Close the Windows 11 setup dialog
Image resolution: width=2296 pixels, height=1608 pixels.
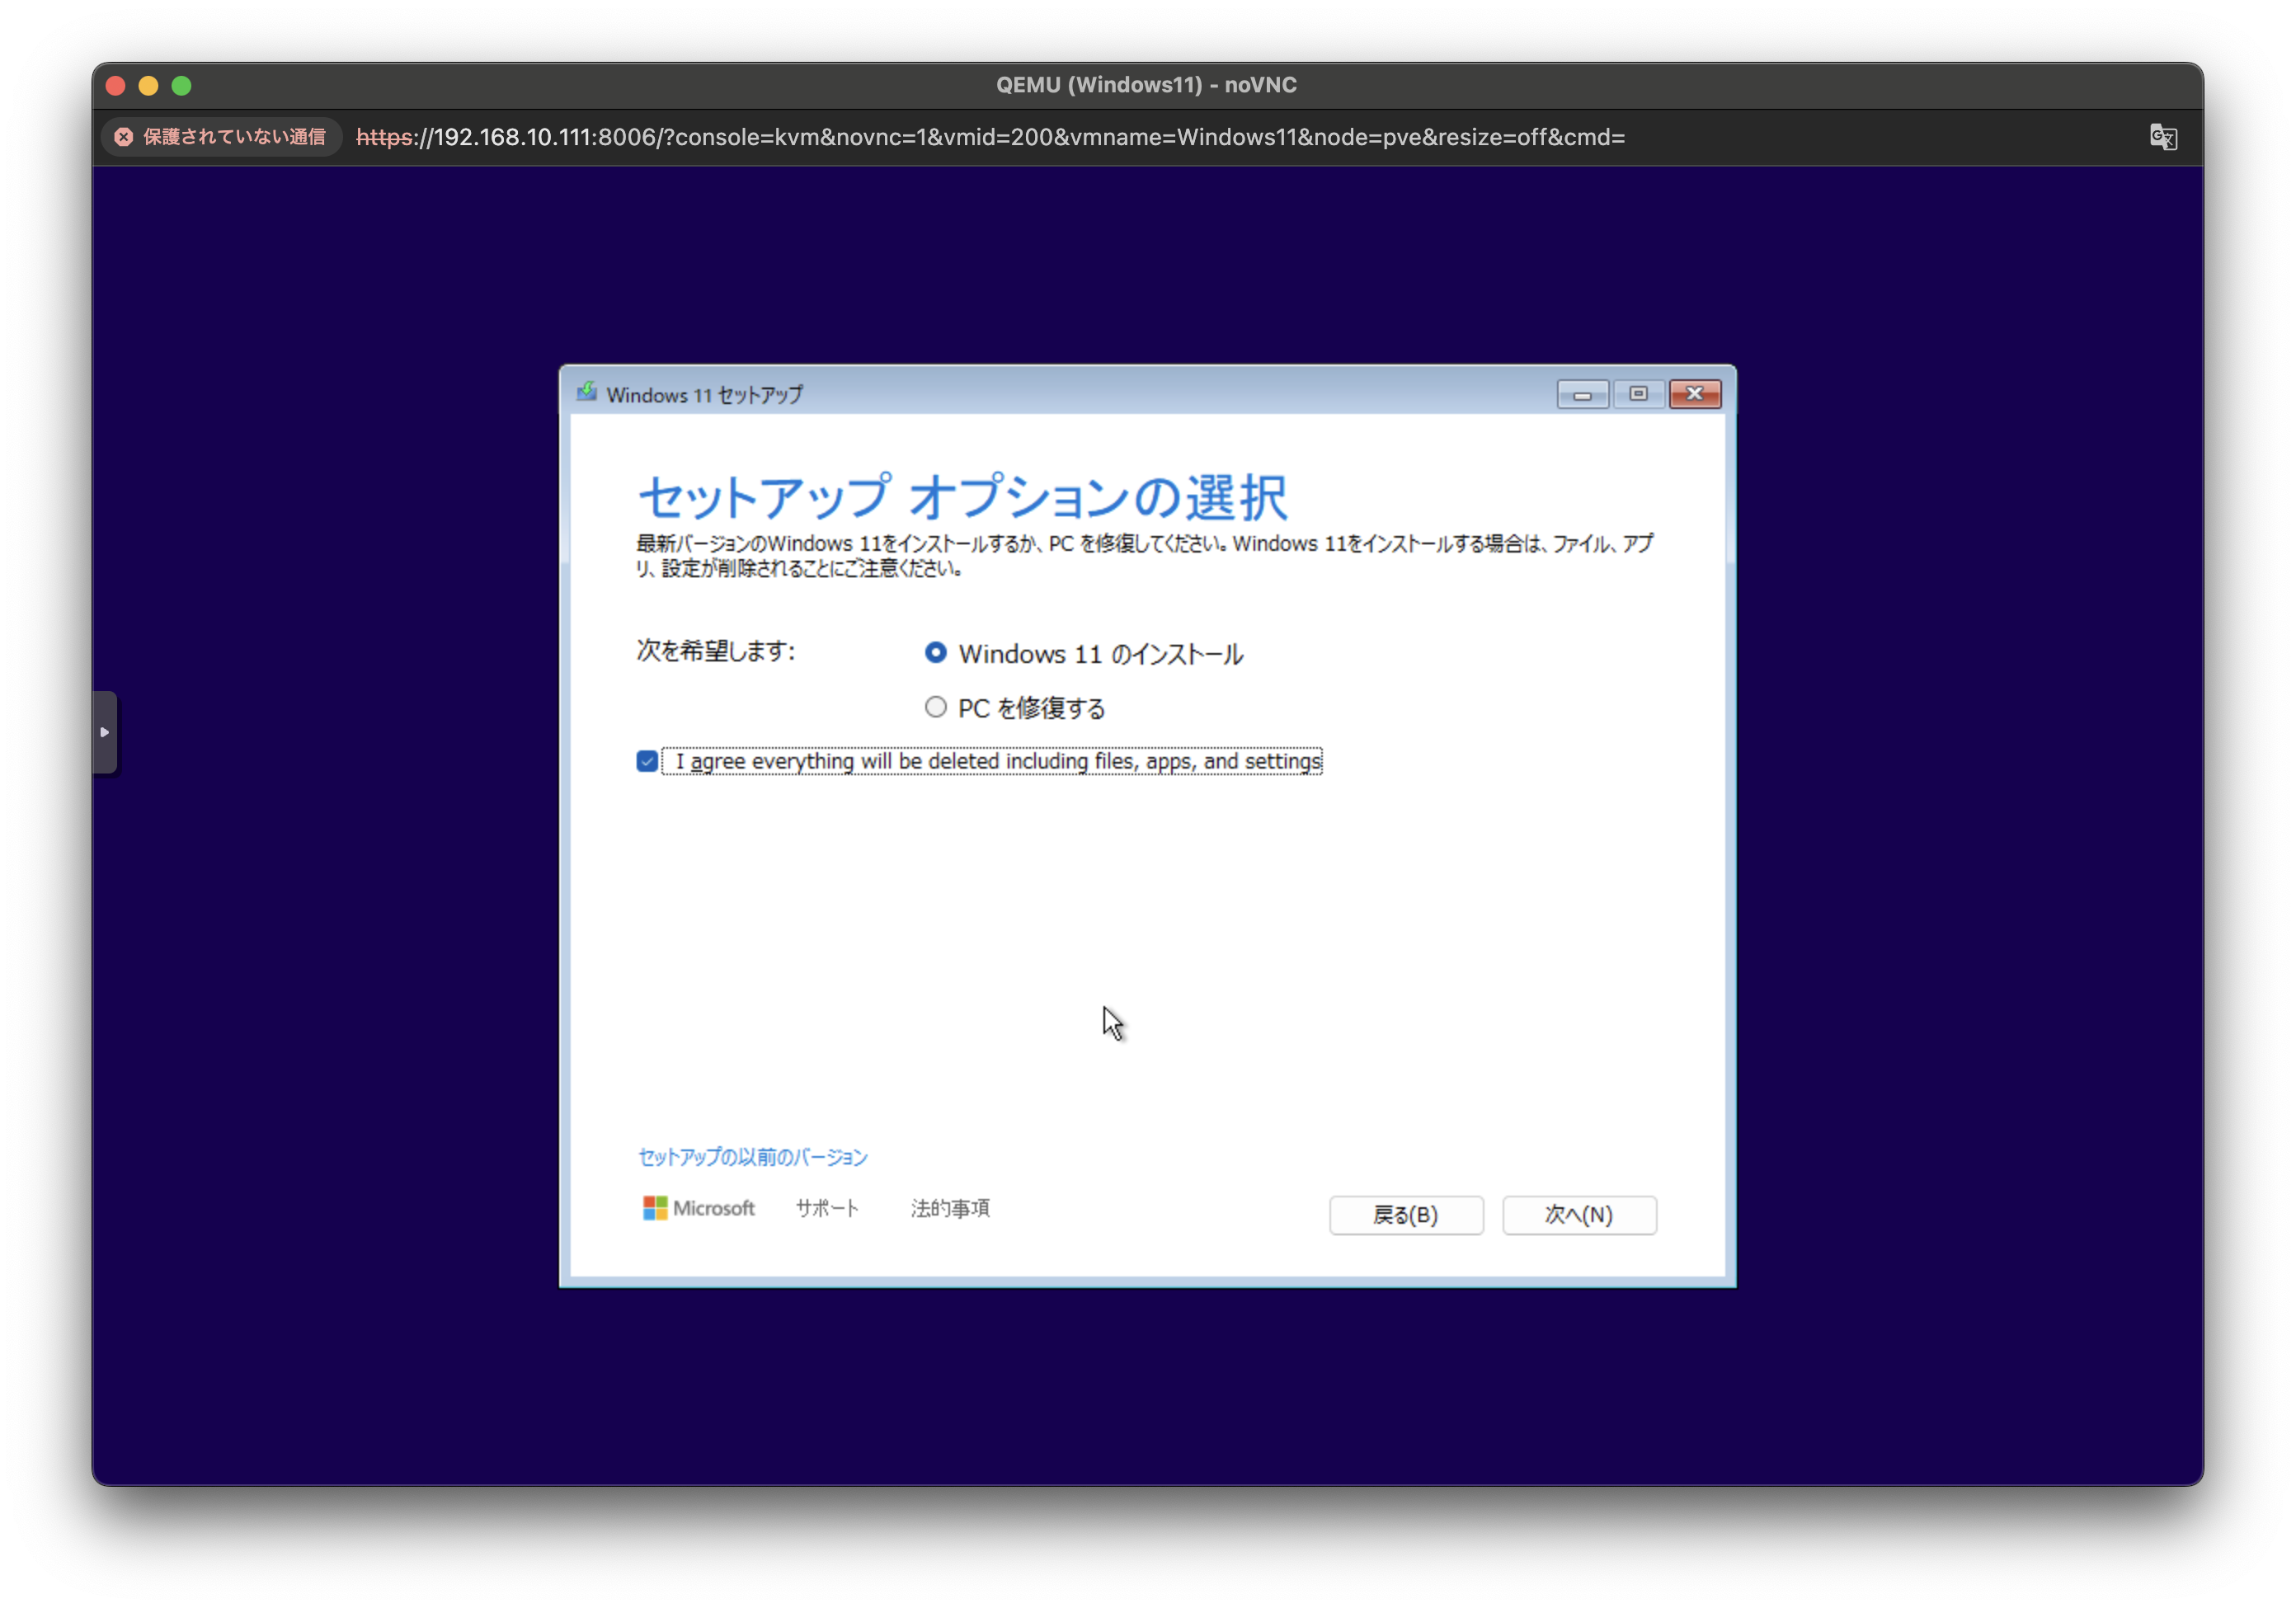coord(1694,394)
